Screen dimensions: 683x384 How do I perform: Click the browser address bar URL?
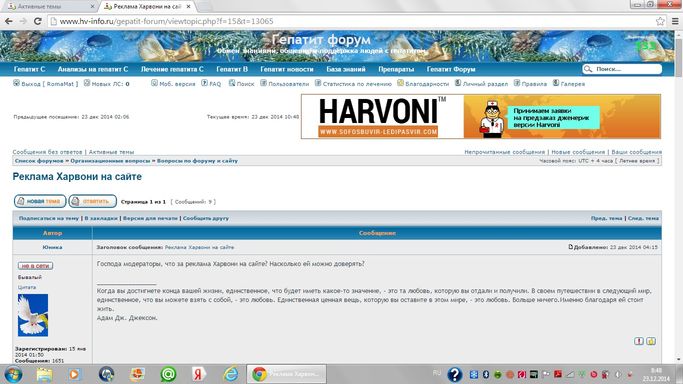(166, 21)
